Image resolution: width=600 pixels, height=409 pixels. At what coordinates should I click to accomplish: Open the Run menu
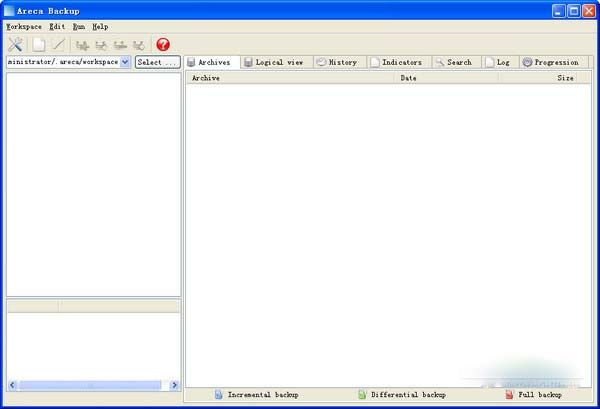pyautogui.click(x=79, y=27)
